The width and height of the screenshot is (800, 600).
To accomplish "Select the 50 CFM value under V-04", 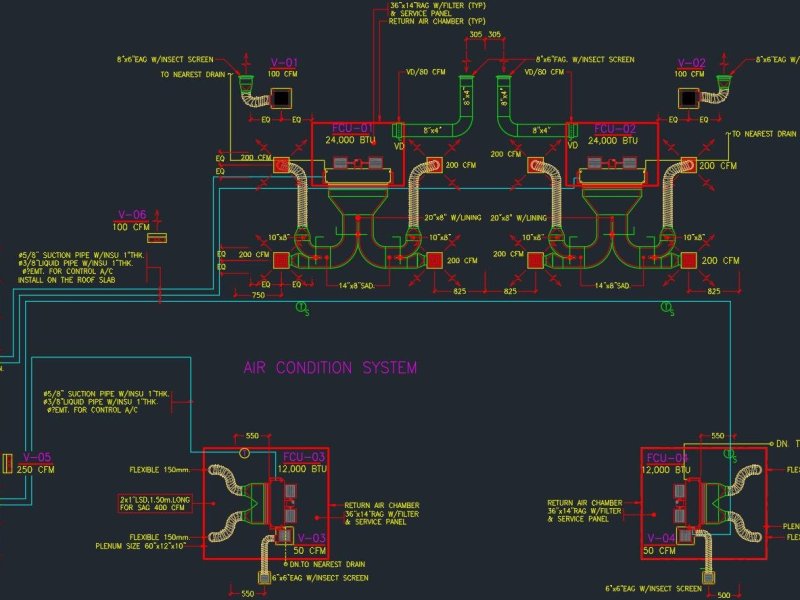I will [659, 551].
